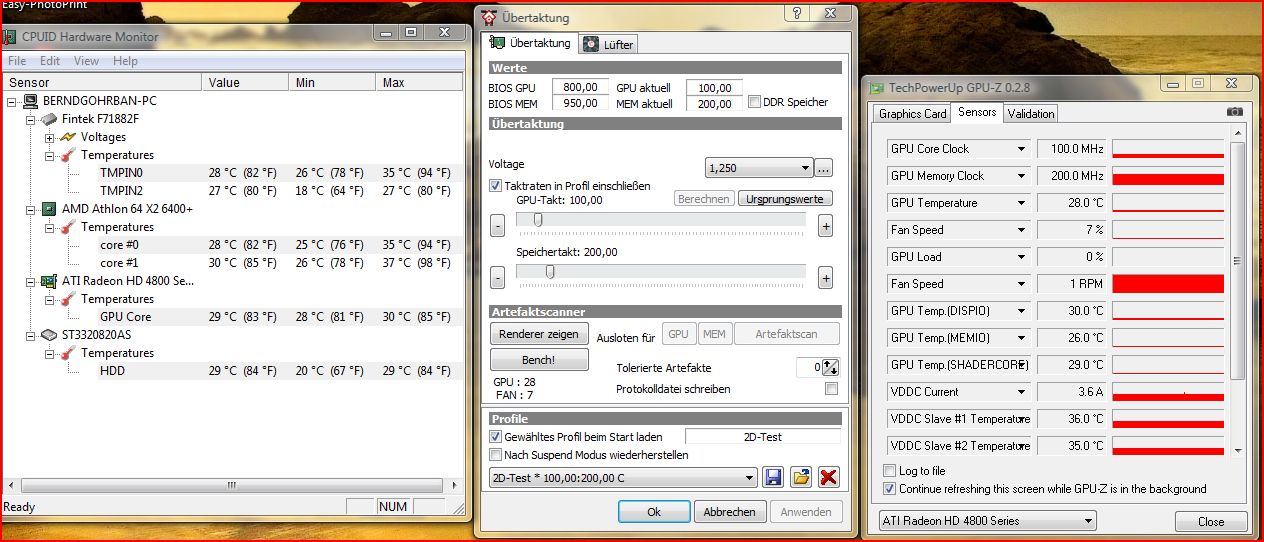This screenshot has height=542, width=1264.
Task: Switch to the Lüfter tab
Action: point(608,44)
